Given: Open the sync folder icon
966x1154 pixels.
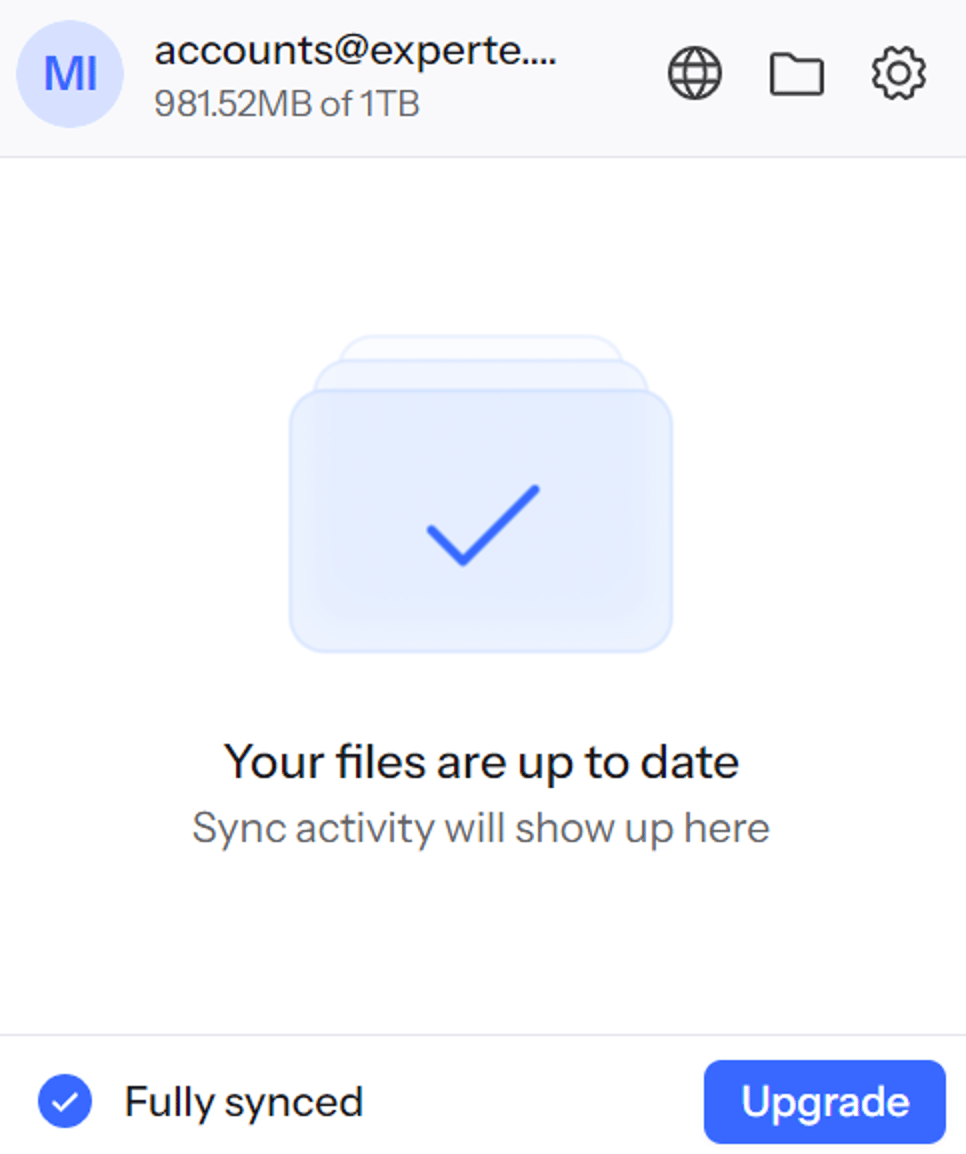Looking at the screenshot, I should click(796, 74).
